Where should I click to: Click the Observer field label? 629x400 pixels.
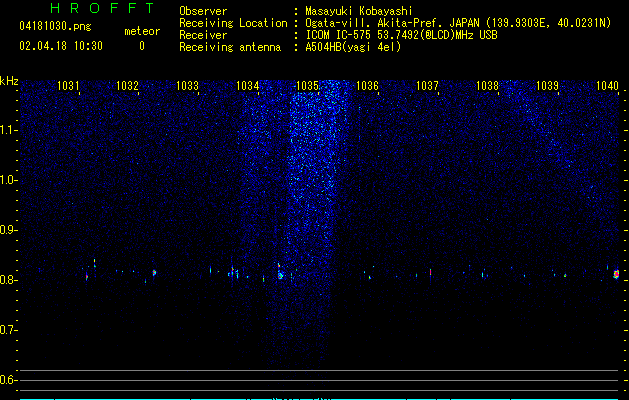[x=203, y=11]
